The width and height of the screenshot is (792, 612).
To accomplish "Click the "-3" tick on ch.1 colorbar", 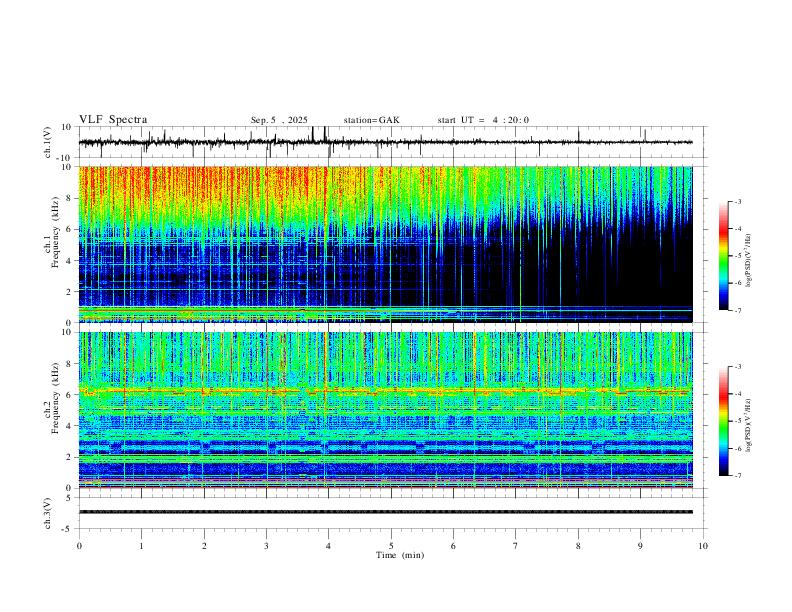I will pyautogui.click(x=738, y=201).
